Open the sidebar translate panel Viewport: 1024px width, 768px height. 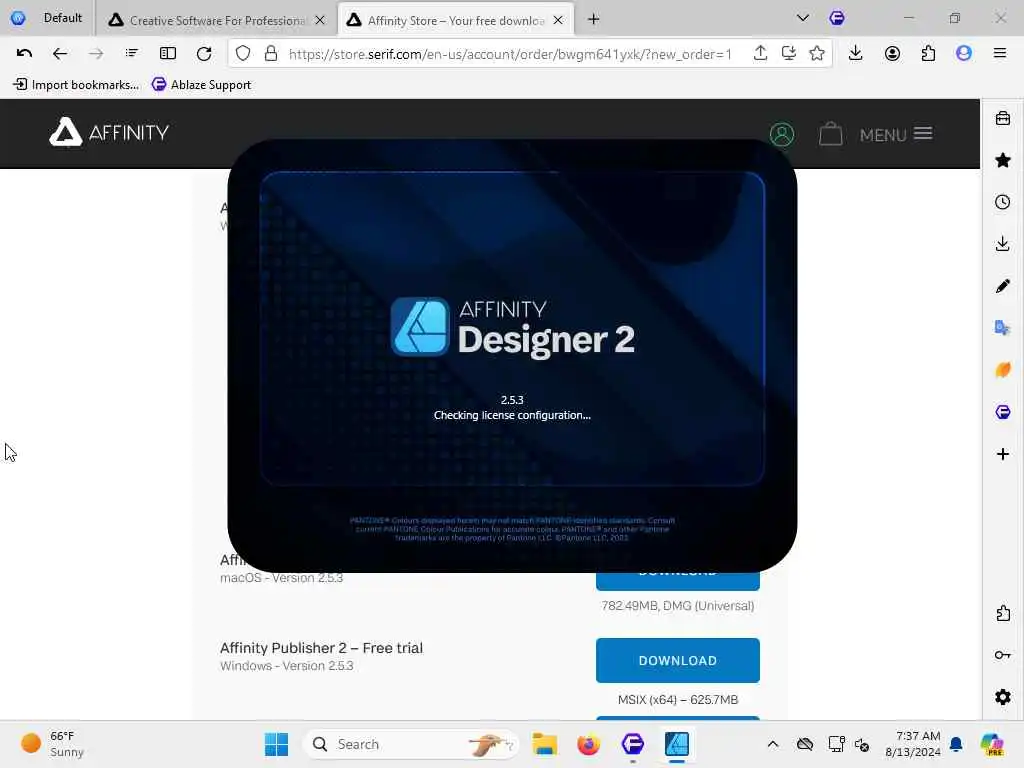1003,327
